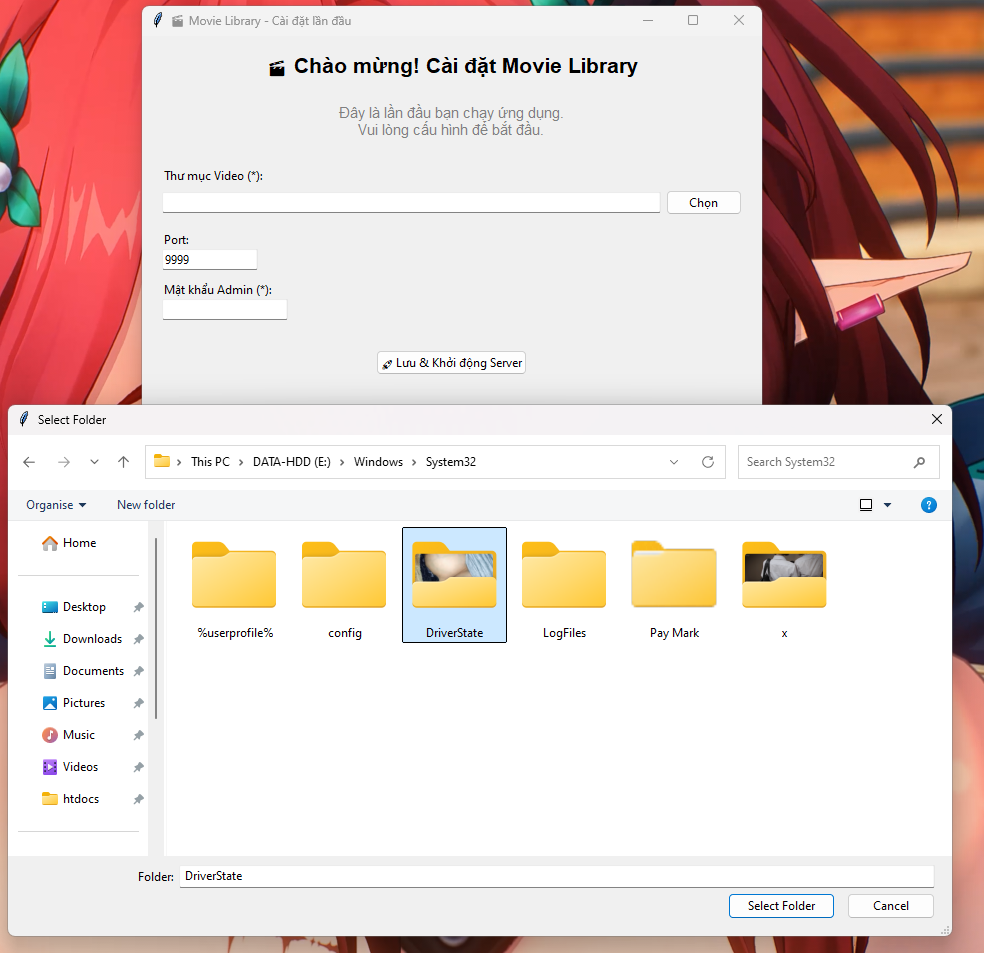The height and width of the screenshot is (953, 984).
Task: Go up one folder level
Action: (124, 462)
